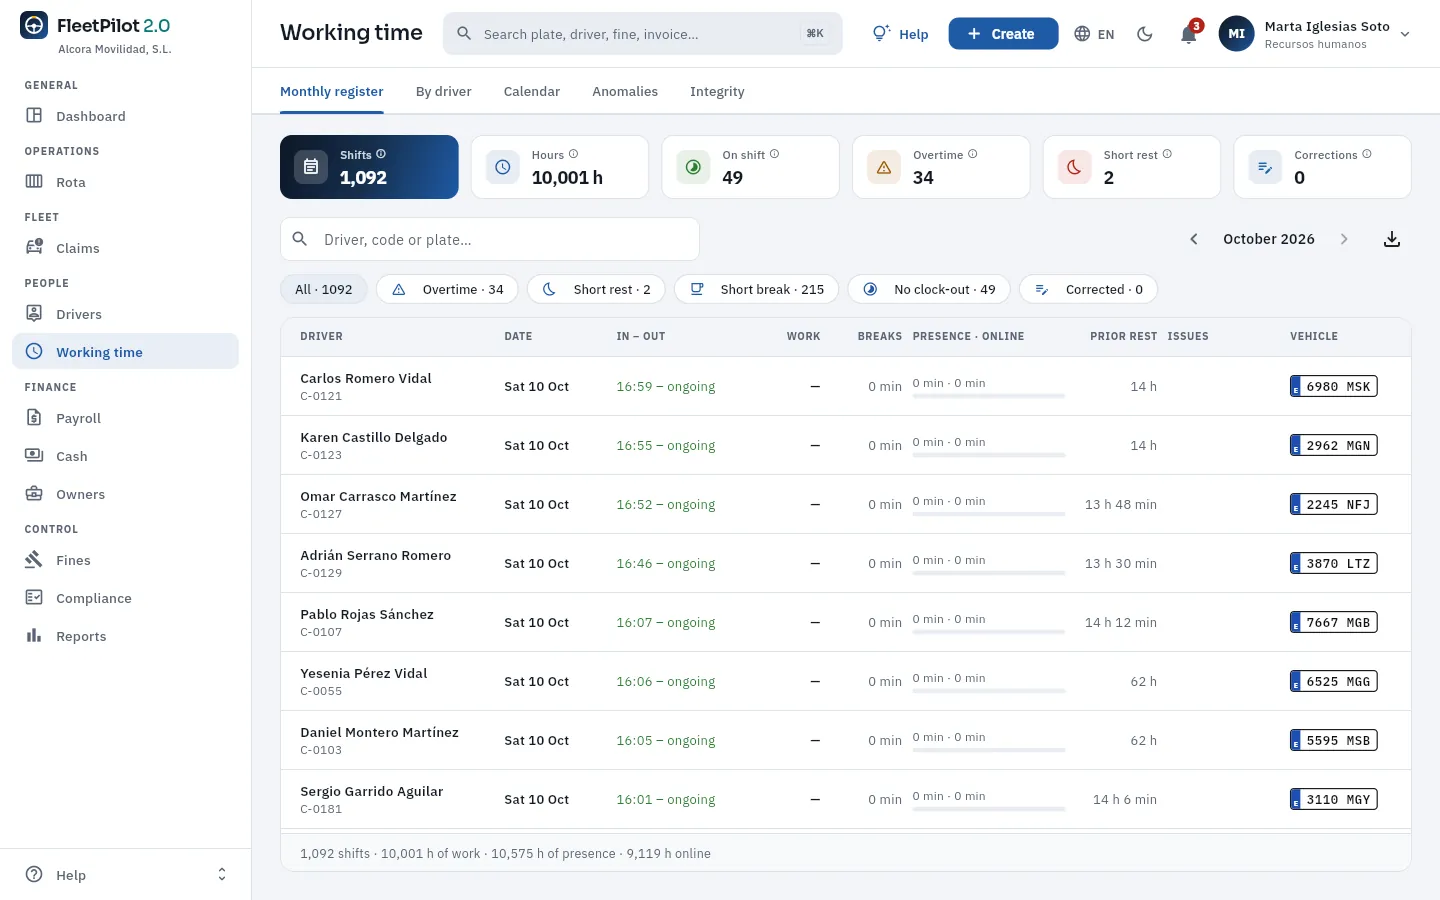This screenshot has width=1440, height=900.
Task: Click the Shifts info icon
Action: click(381, 154)
